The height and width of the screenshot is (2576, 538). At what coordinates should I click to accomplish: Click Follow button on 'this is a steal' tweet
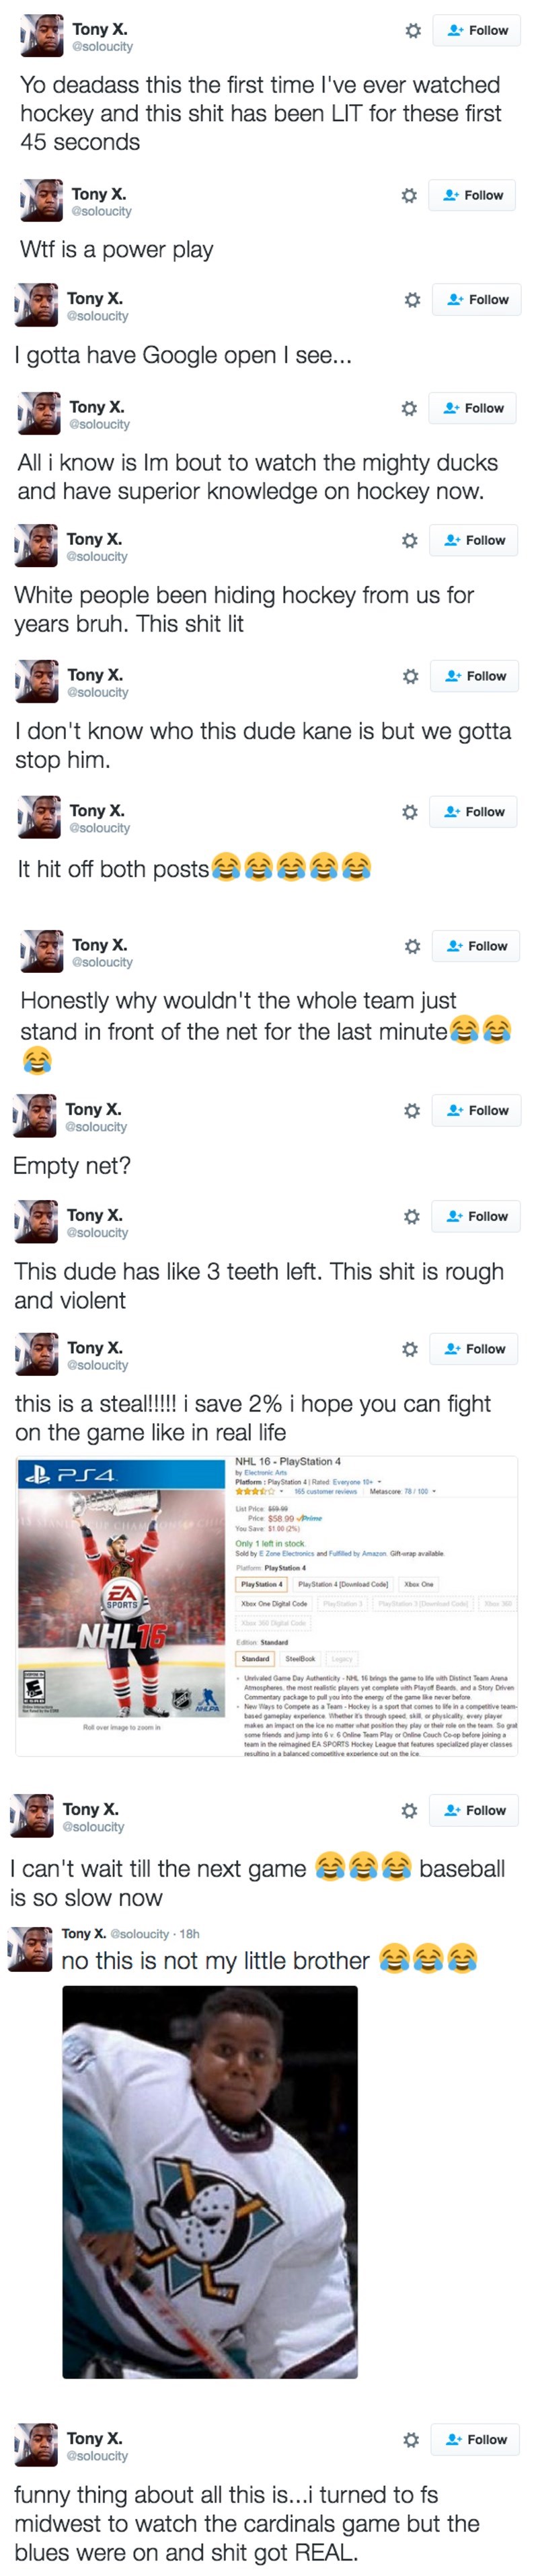click(474, 1349)
